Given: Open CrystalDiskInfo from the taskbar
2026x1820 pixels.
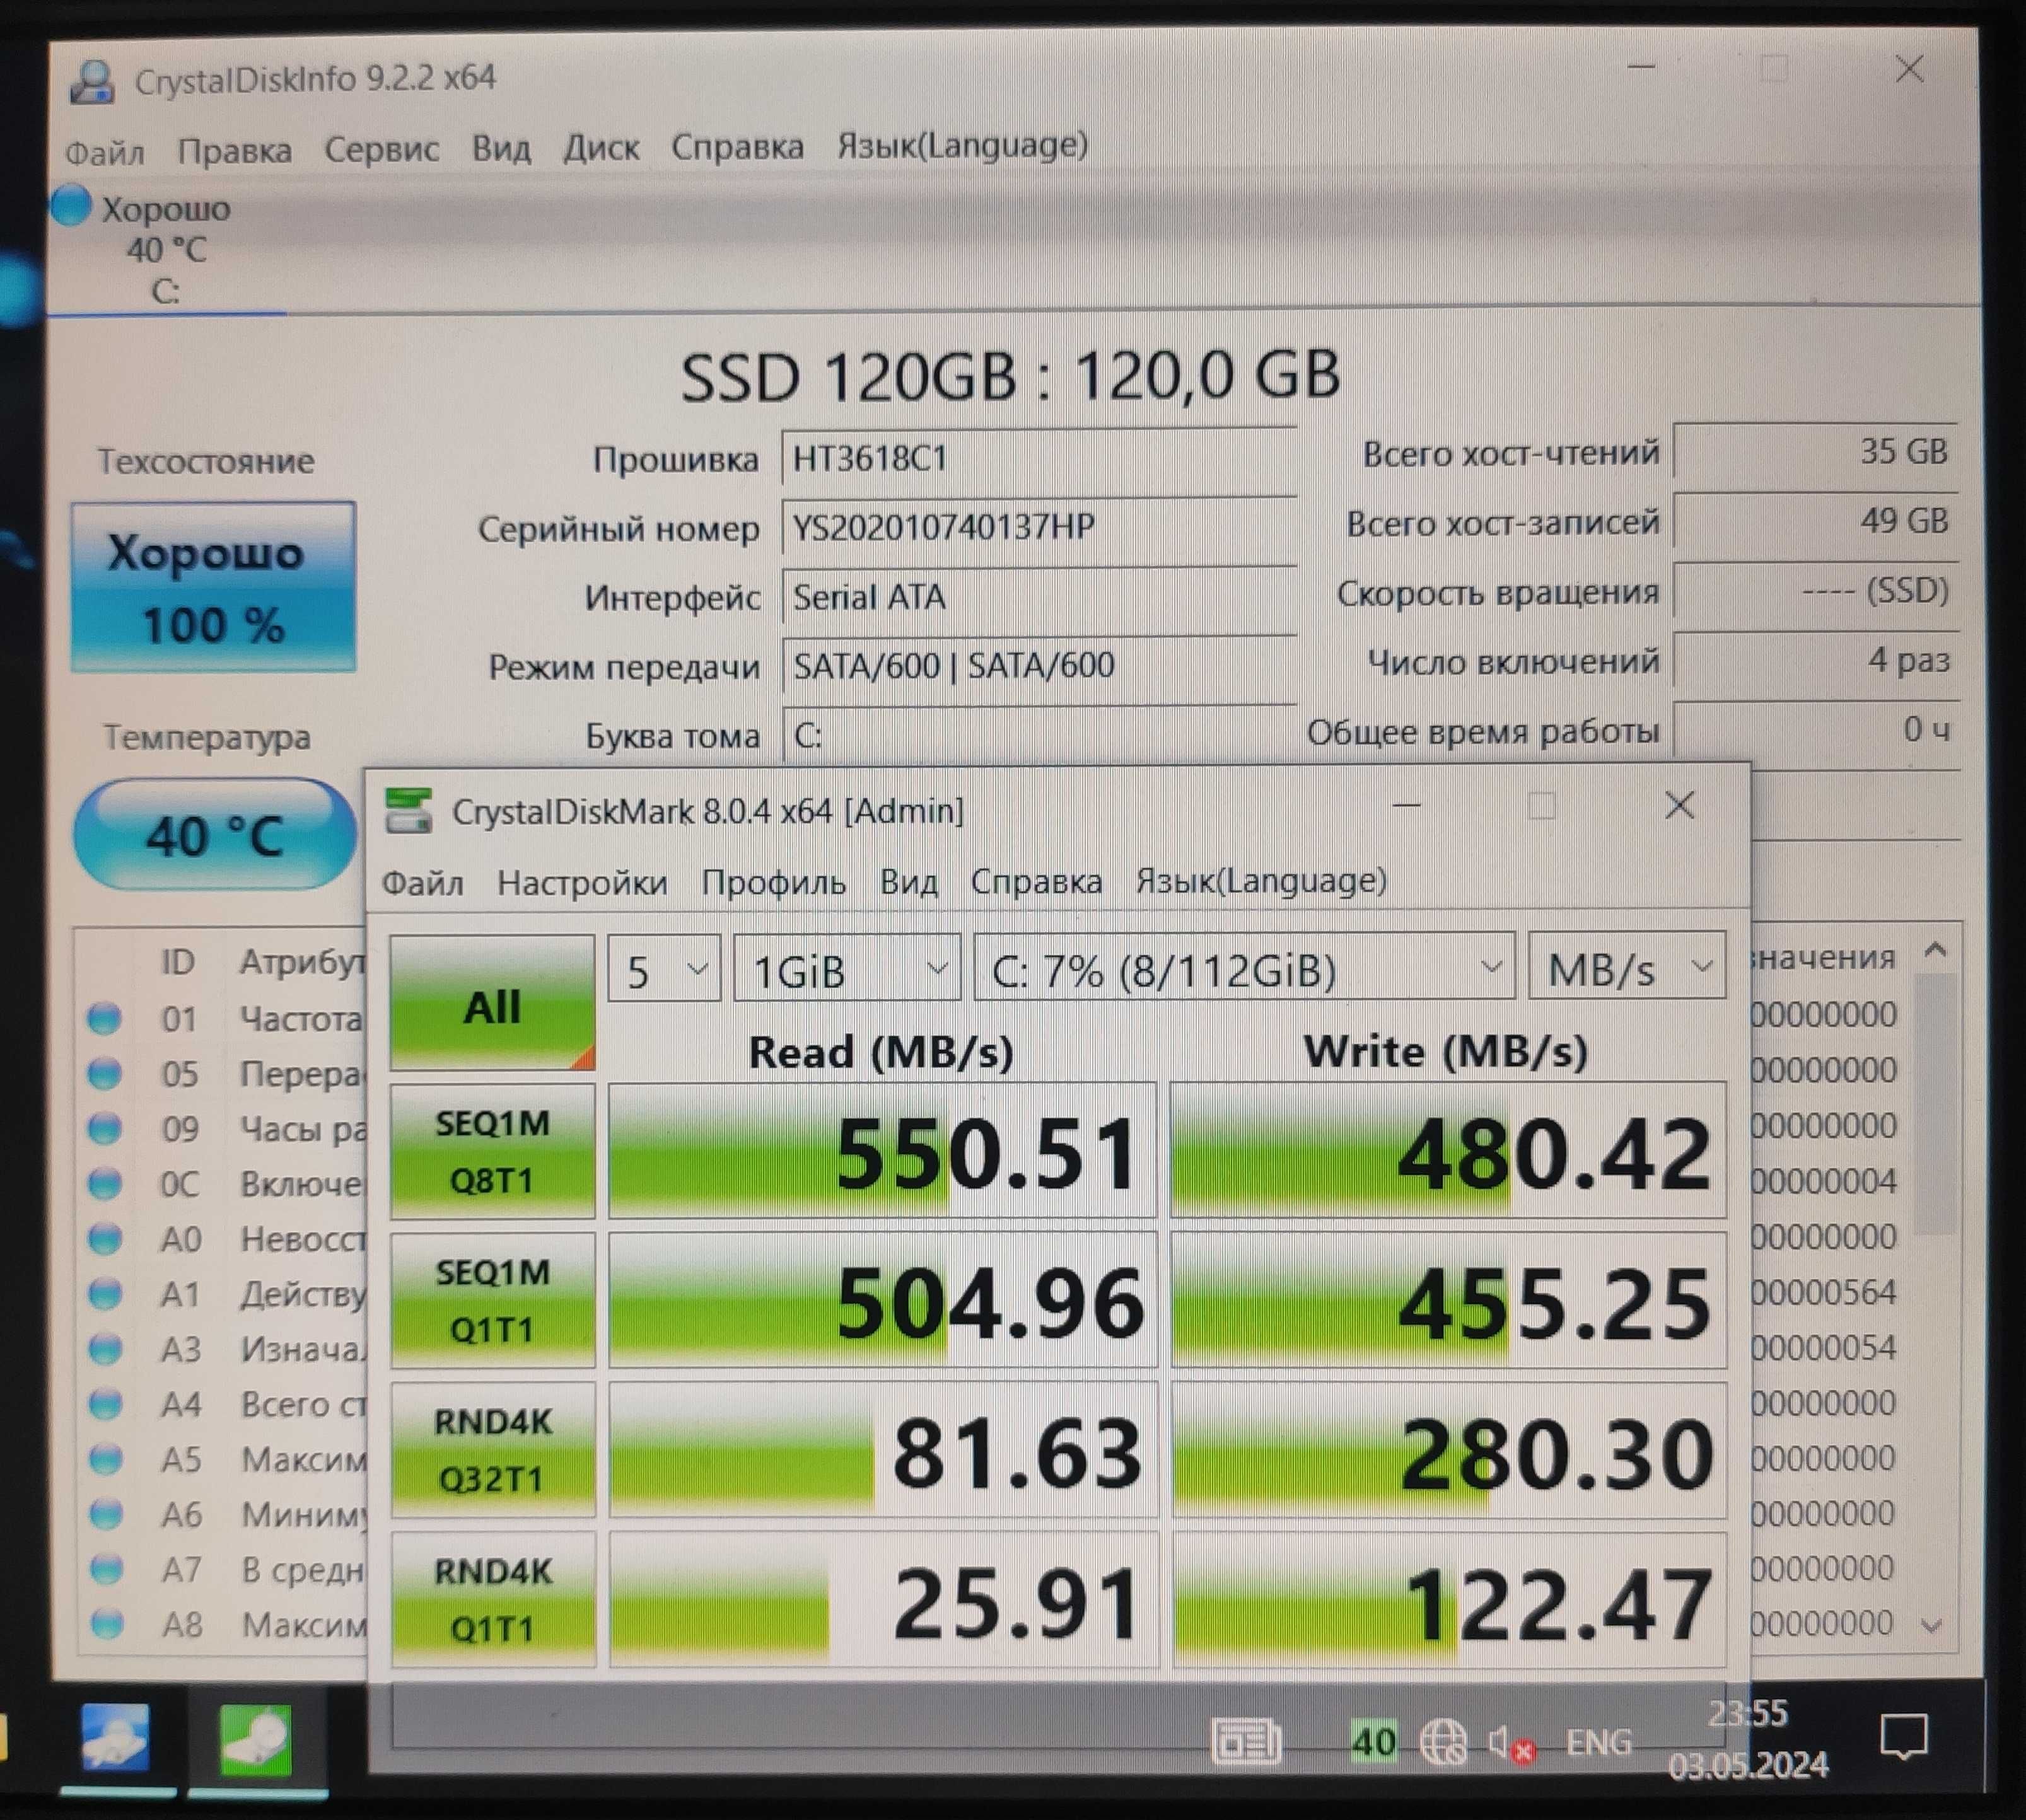Looking at the screenshot, I should coord(117,1738).
